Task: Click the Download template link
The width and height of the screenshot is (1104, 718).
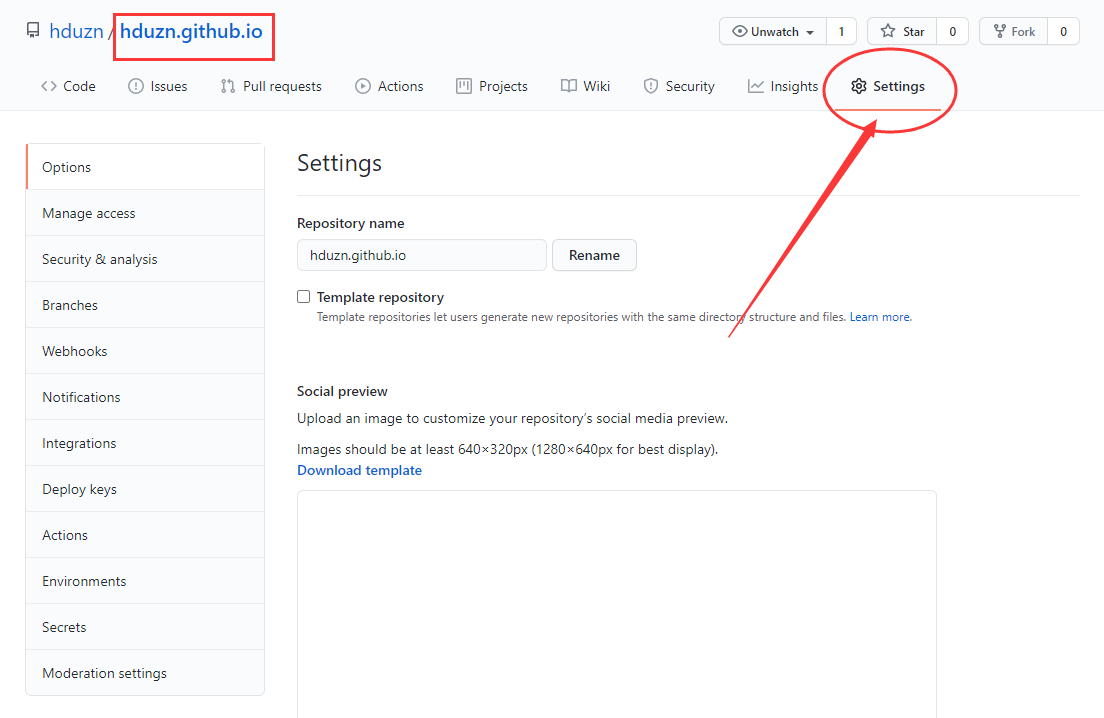Action: (359, 470)
